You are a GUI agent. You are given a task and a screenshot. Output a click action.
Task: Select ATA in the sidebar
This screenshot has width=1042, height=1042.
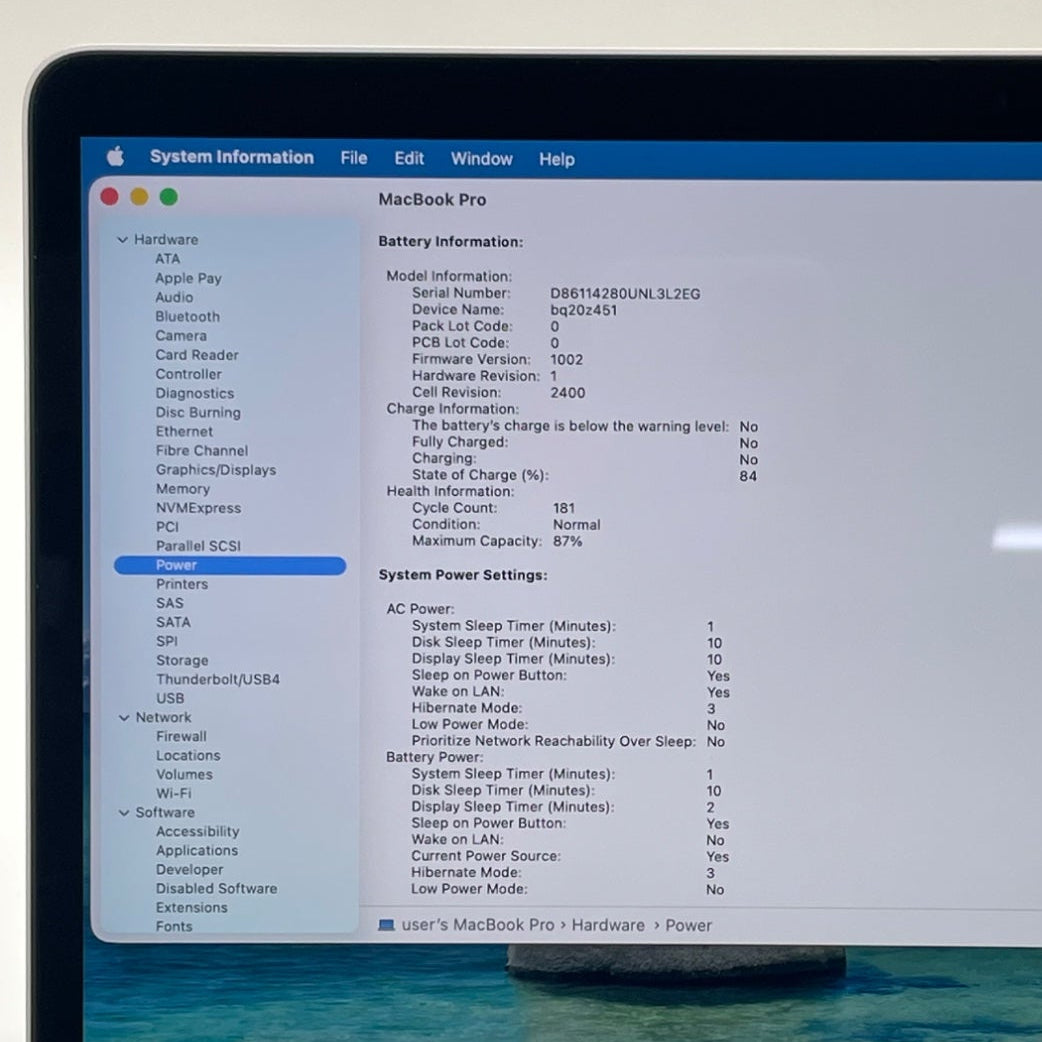tap(167, 259)
